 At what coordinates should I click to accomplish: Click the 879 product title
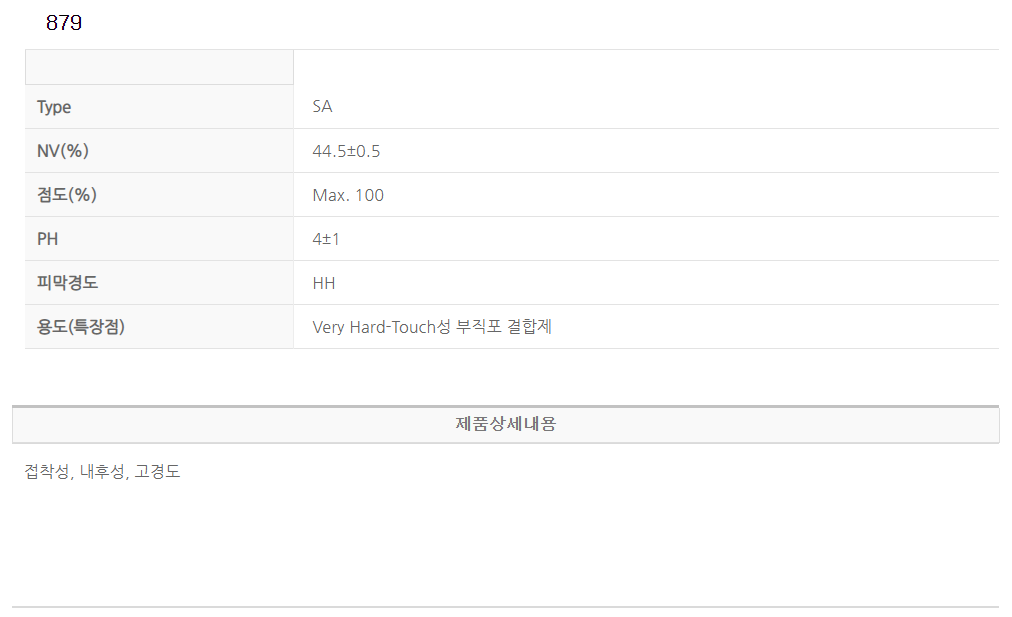tap(64, 23)
